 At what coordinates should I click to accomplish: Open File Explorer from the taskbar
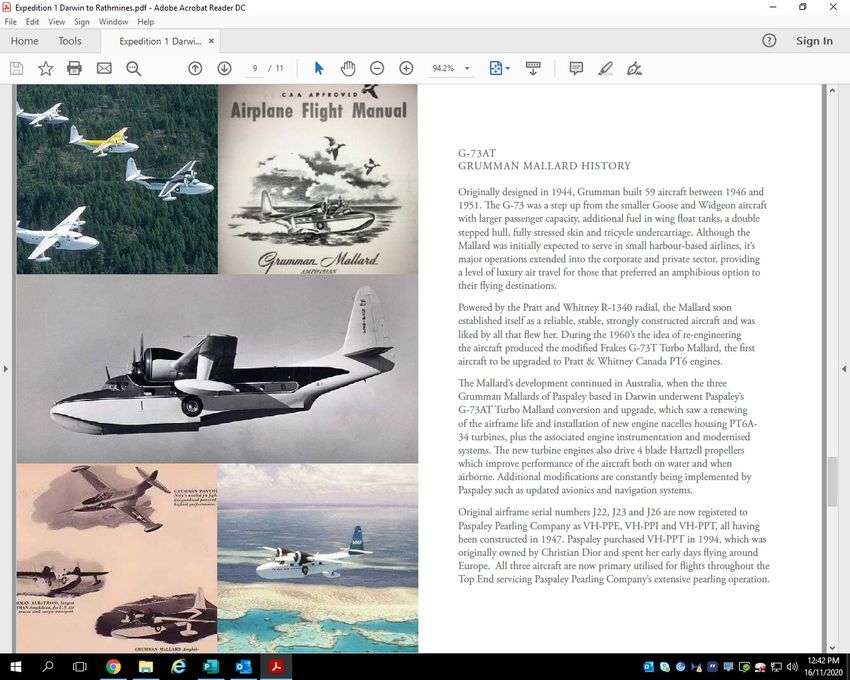coord(145,666)
